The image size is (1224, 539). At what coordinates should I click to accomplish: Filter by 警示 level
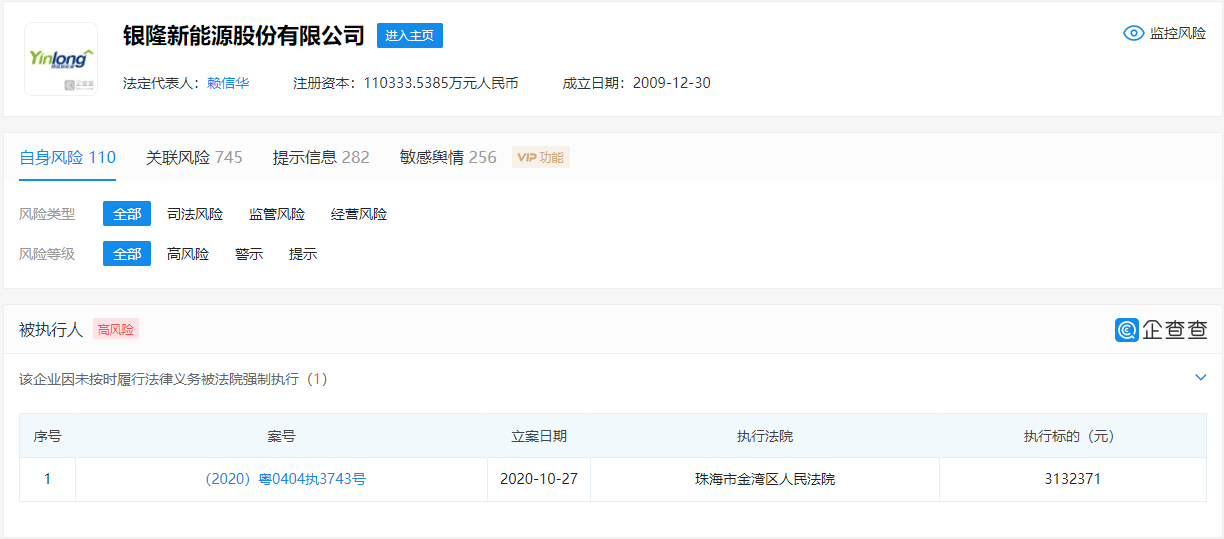pyautogui.click(x=249, y=254)
